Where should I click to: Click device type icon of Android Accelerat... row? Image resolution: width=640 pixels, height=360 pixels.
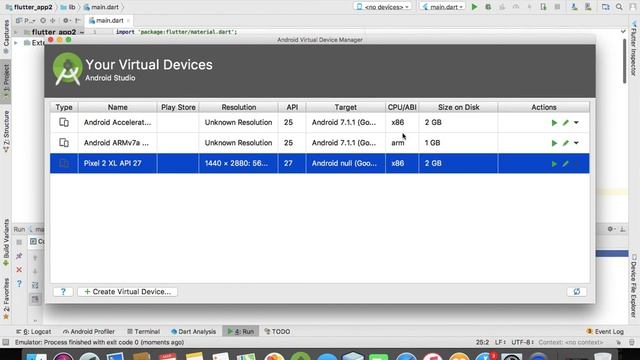click(x=64, y=122)
